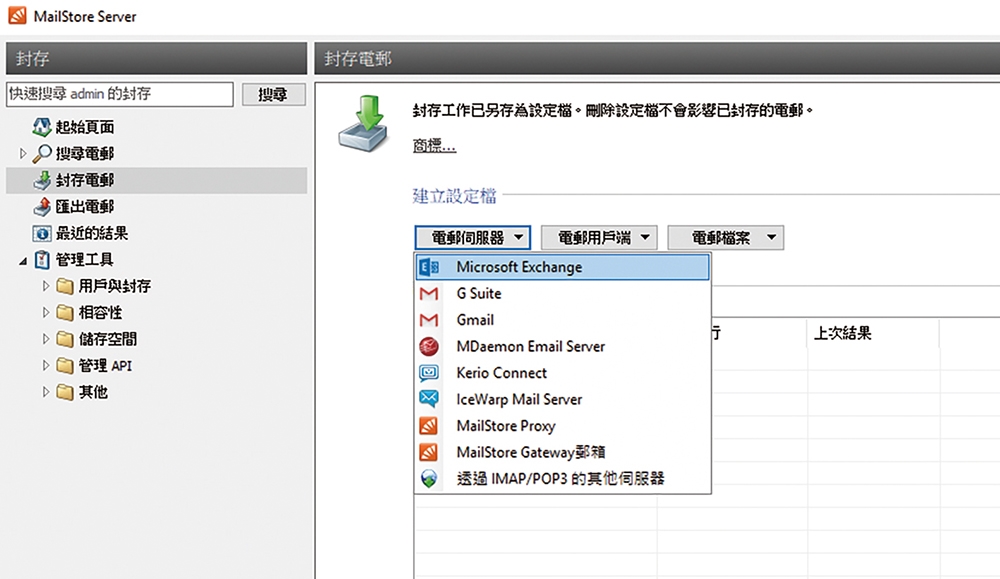Focus the 快速搜尋 admin 的封存 search field

pyautogui.click(x=120, y=94)
